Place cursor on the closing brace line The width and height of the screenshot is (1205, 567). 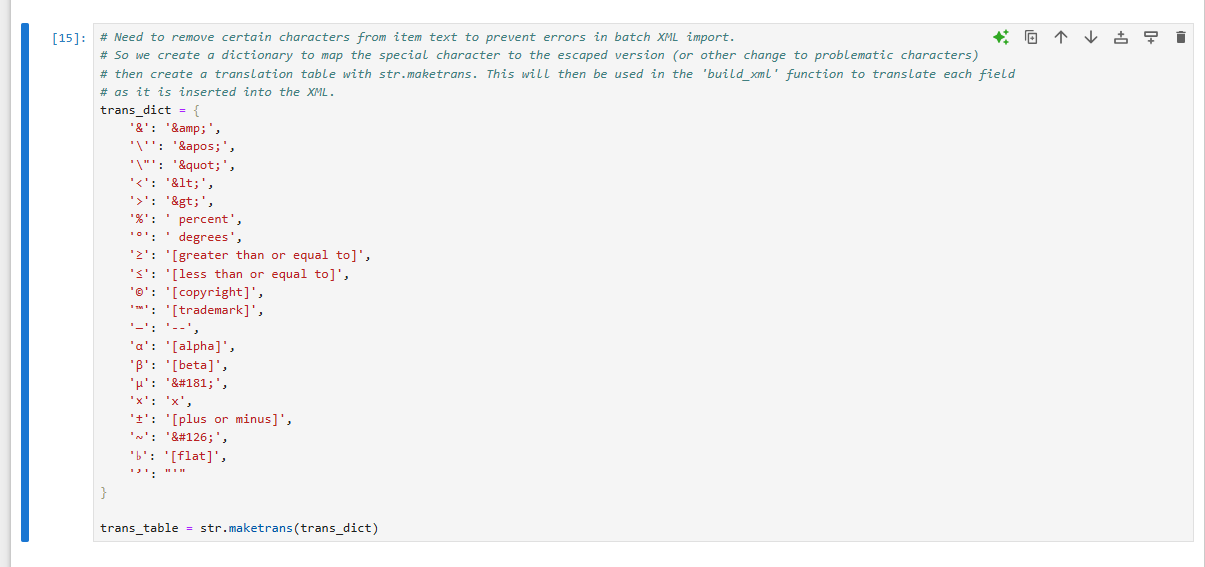click(x=103, y=492)
